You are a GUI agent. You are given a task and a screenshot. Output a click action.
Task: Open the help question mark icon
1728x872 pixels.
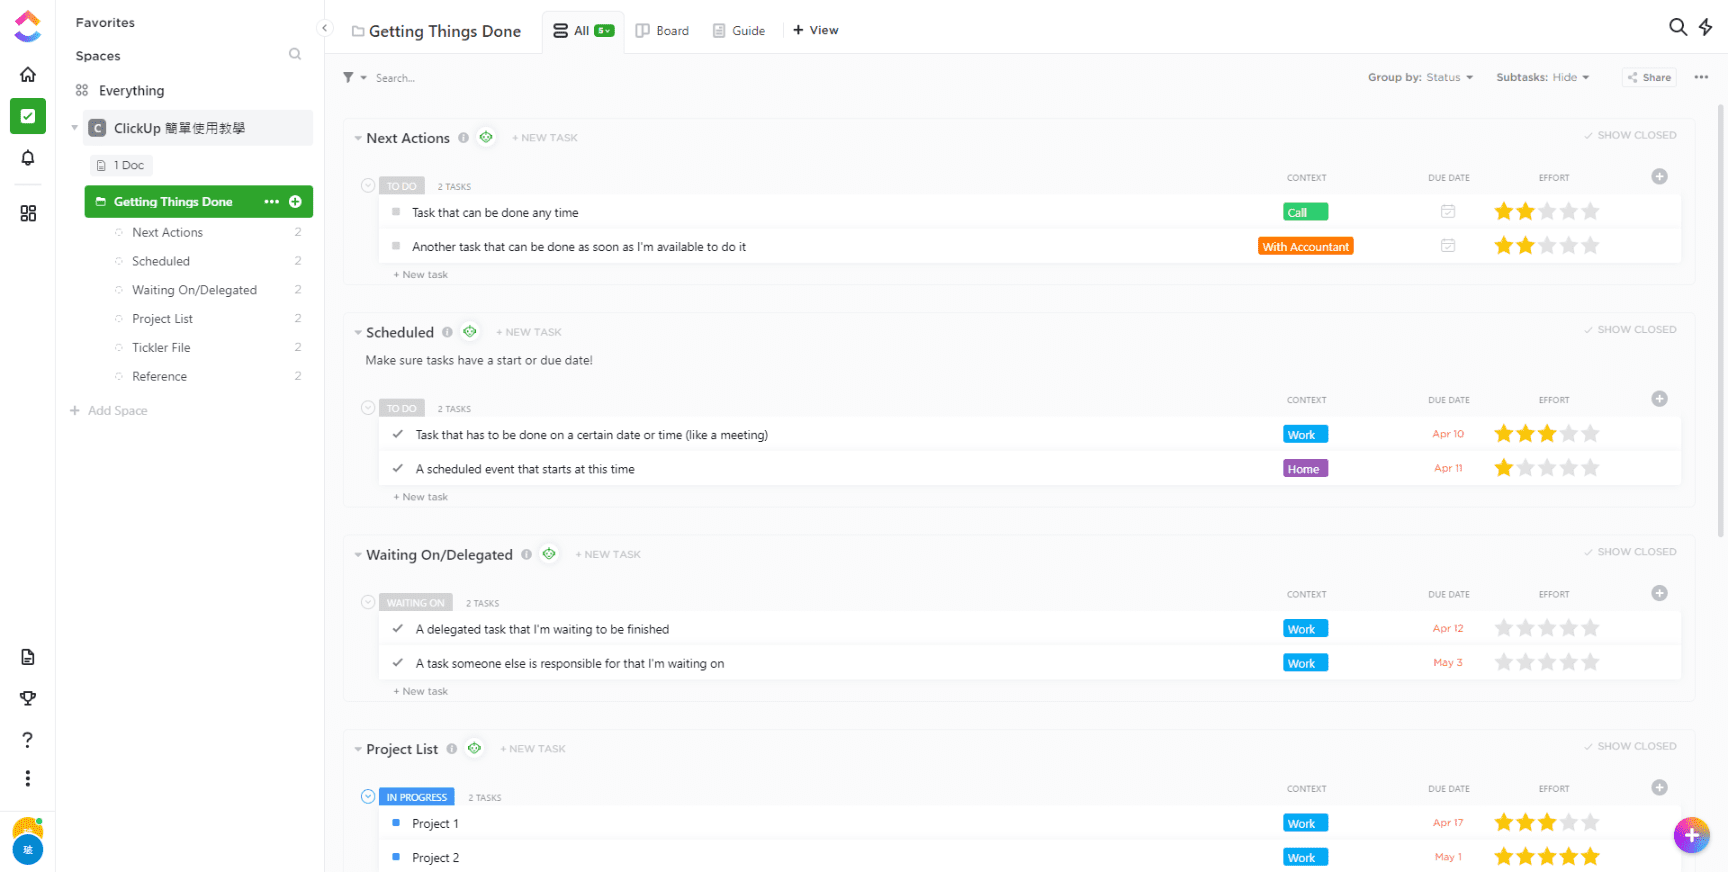click(x=28, y=740)
